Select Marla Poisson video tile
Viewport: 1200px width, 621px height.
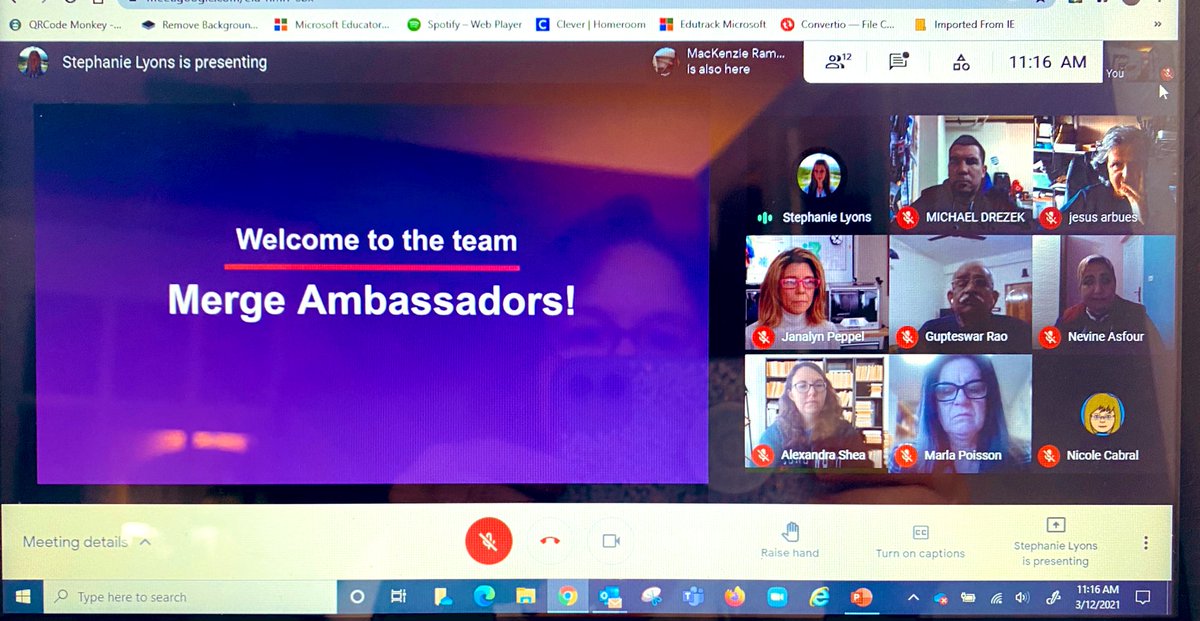pos(960,411)
